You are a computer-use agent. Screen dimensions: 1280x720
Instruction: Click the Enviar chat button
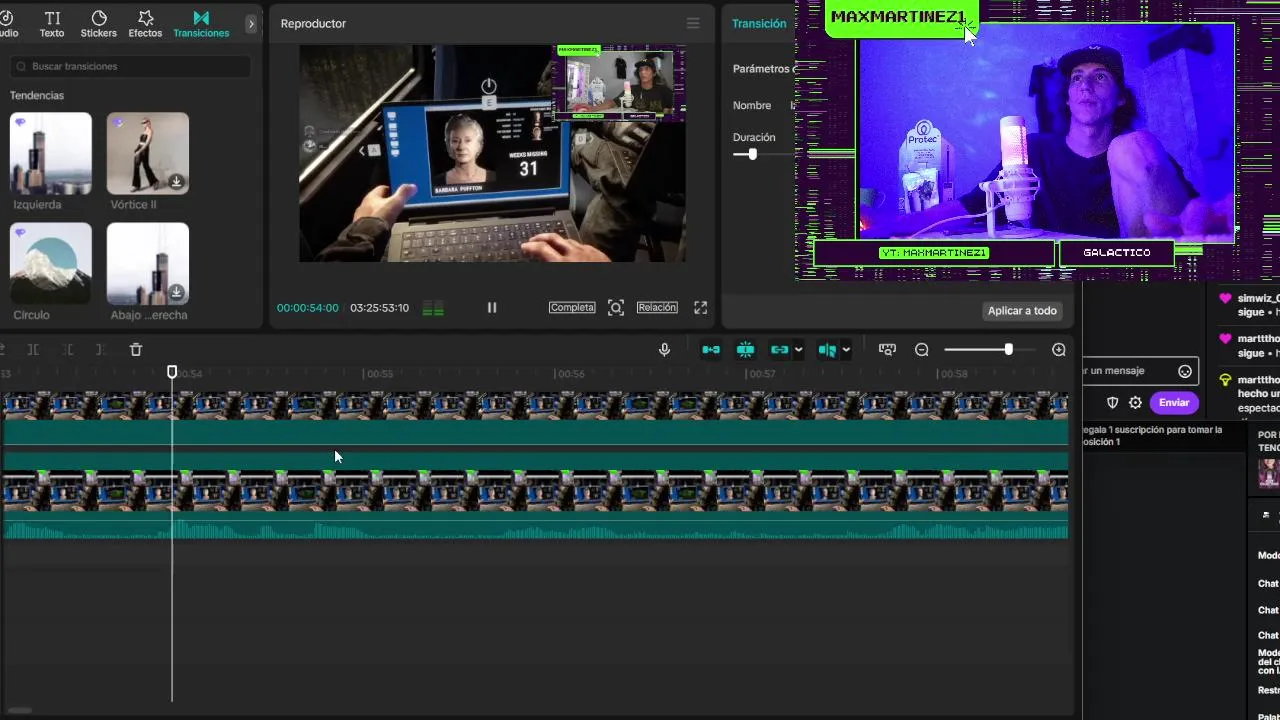coord(1174,402)
